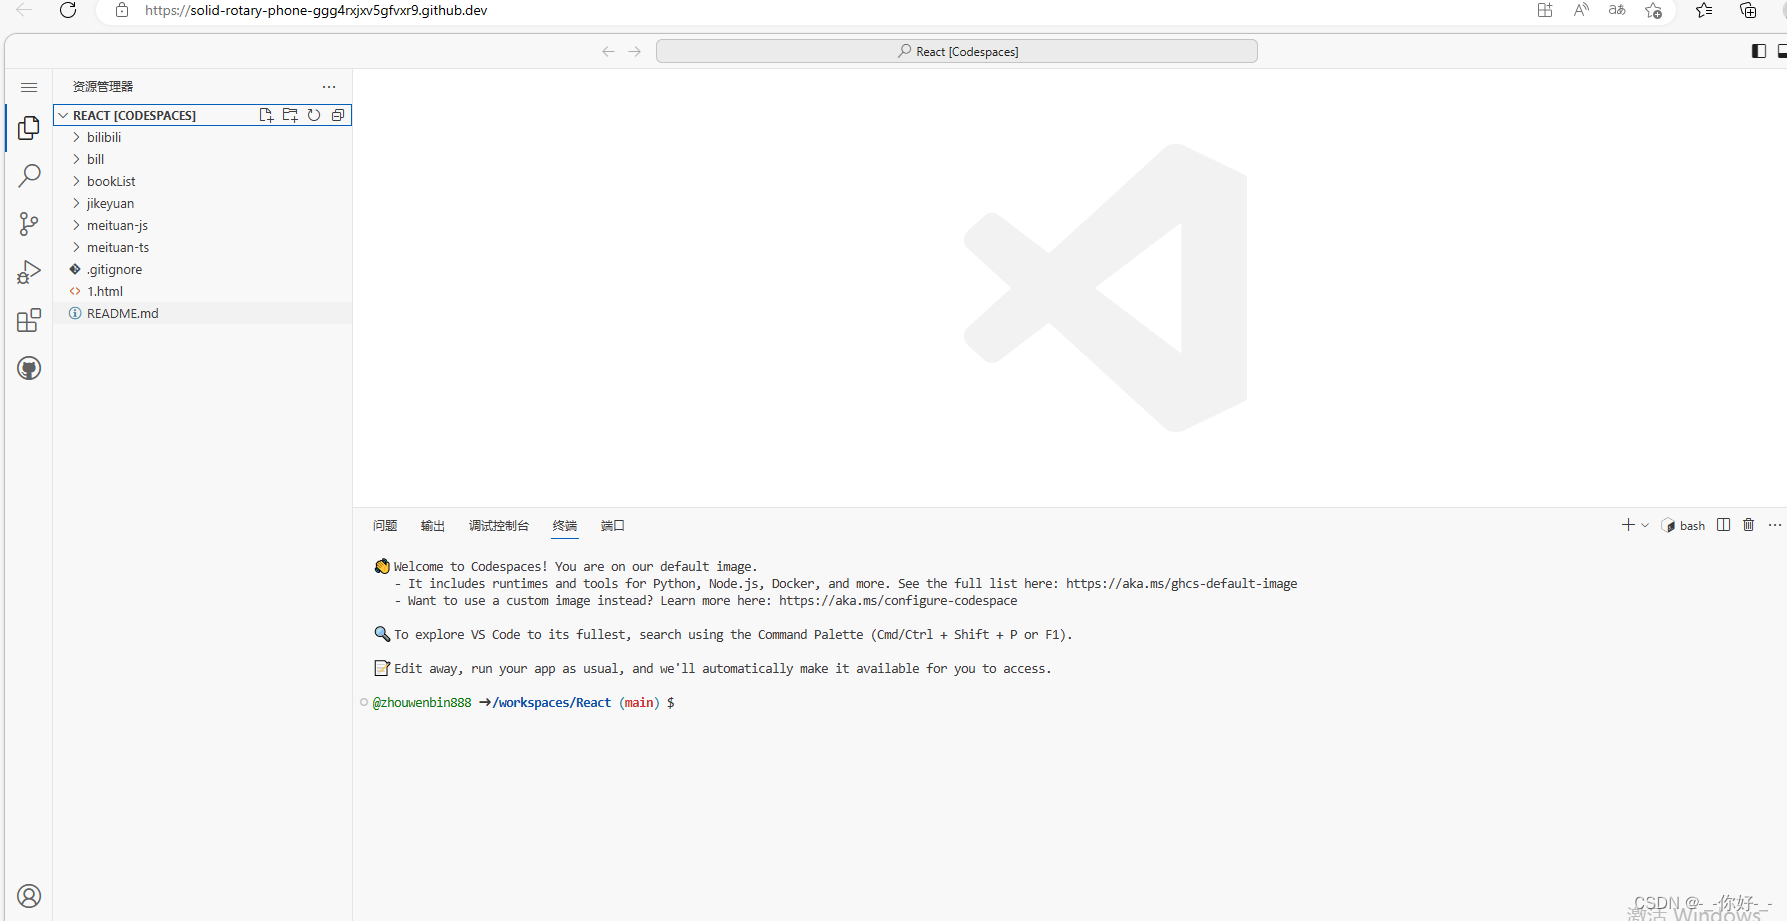Open terminal launch profile dropdown arrow
Screen dimensions: 1787x921
pyautogui.click(x=1645, y=525)
